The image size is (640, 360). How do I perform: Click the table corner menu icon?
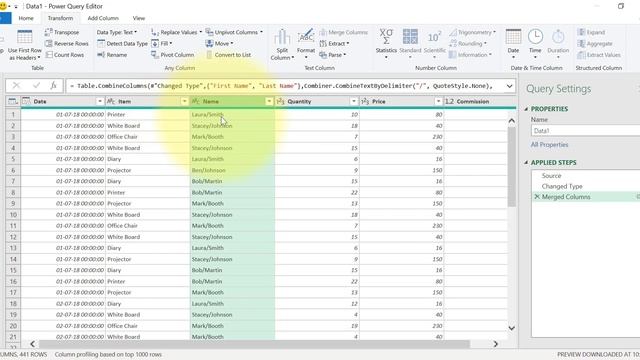click(13, 101)
